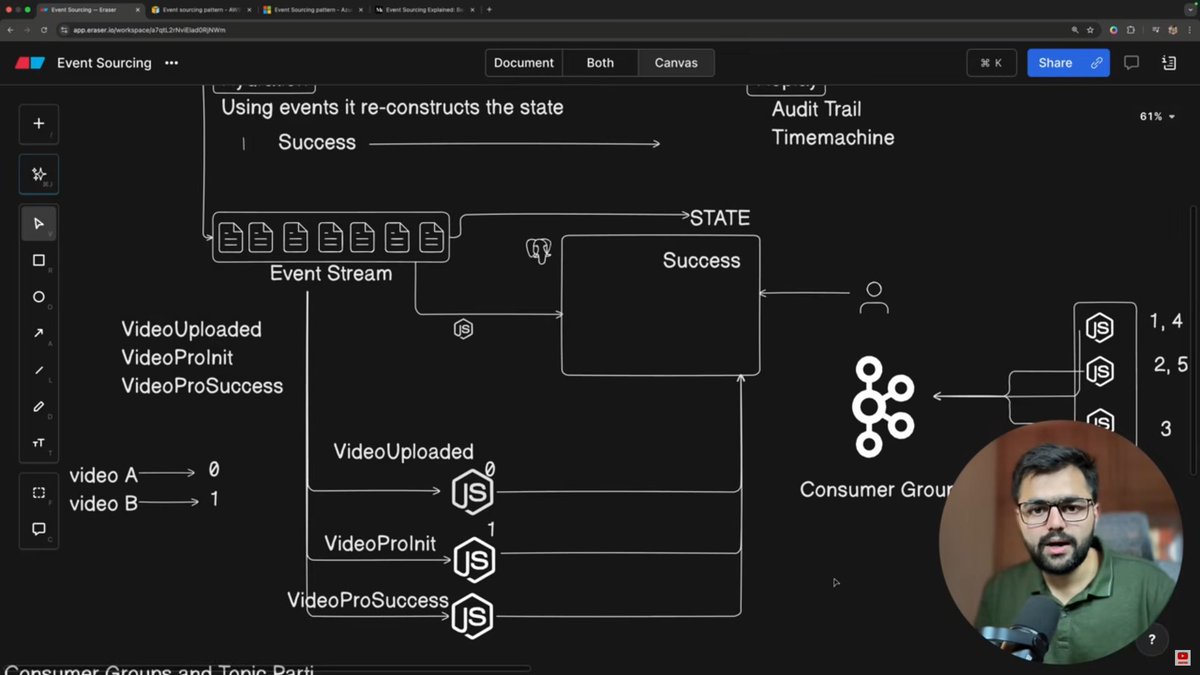The width and height of the screenshot is (1200, 675).
Task: Click the help question mark button
Action: coord(1152,639)
